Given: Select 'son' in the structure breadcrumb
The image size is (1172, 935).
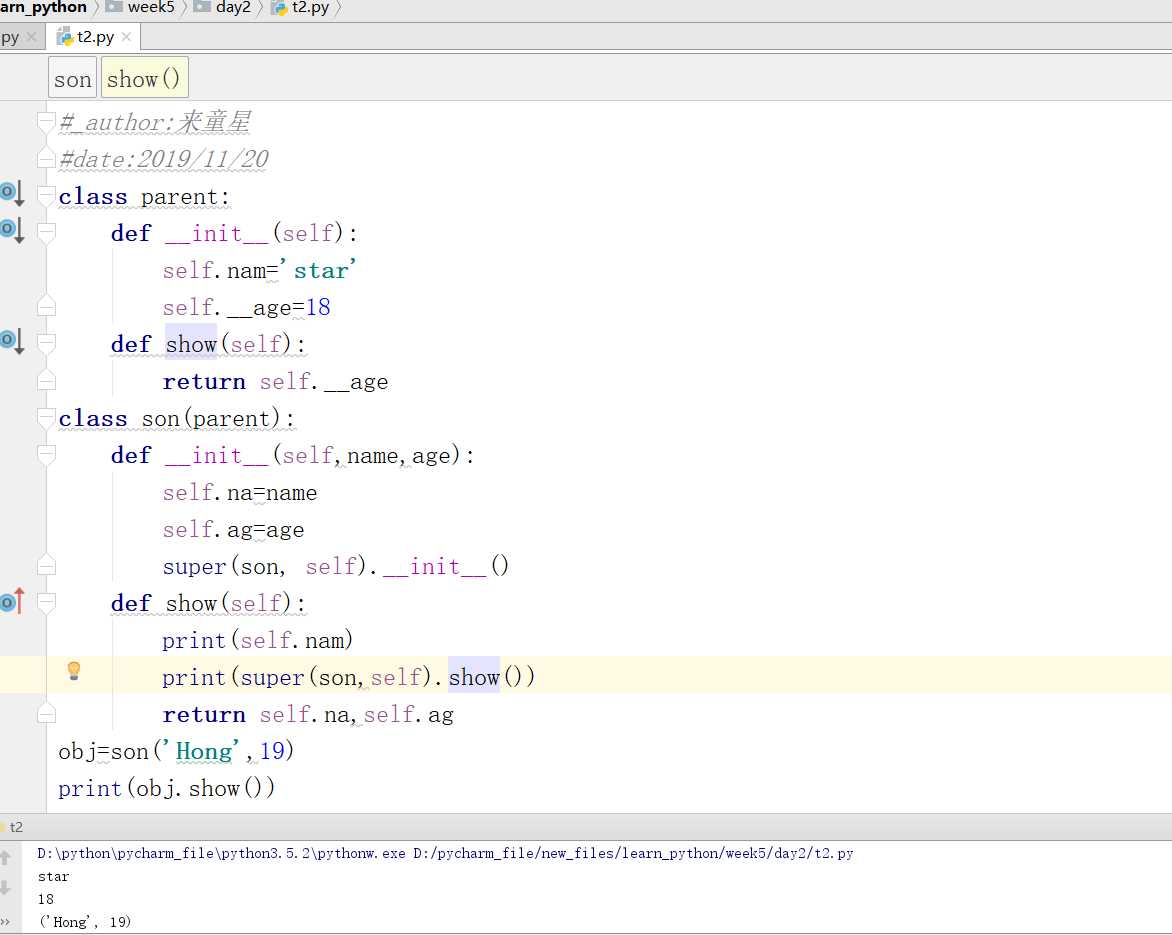Looking at the screenshot, I should coord(73,78).
